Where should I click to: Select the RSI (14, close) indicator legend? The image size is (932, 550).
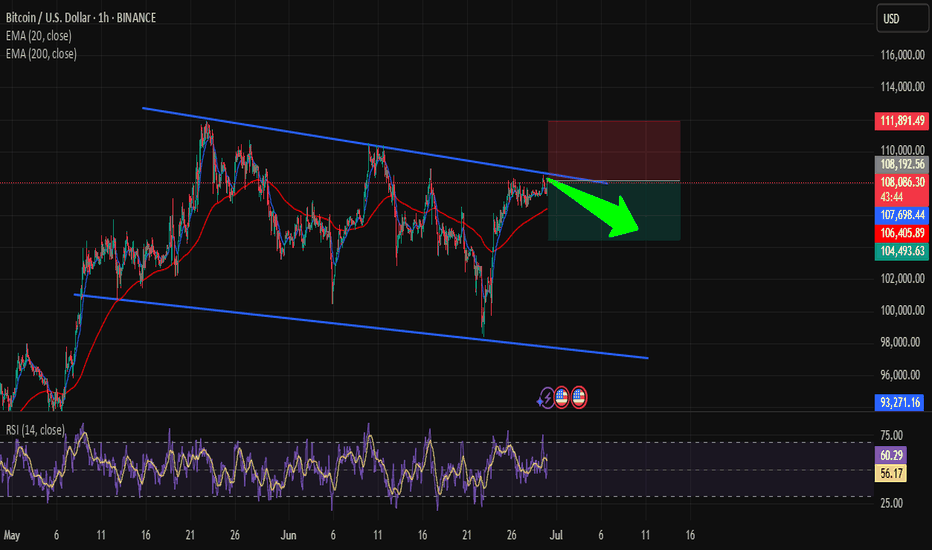coord(35,430)
